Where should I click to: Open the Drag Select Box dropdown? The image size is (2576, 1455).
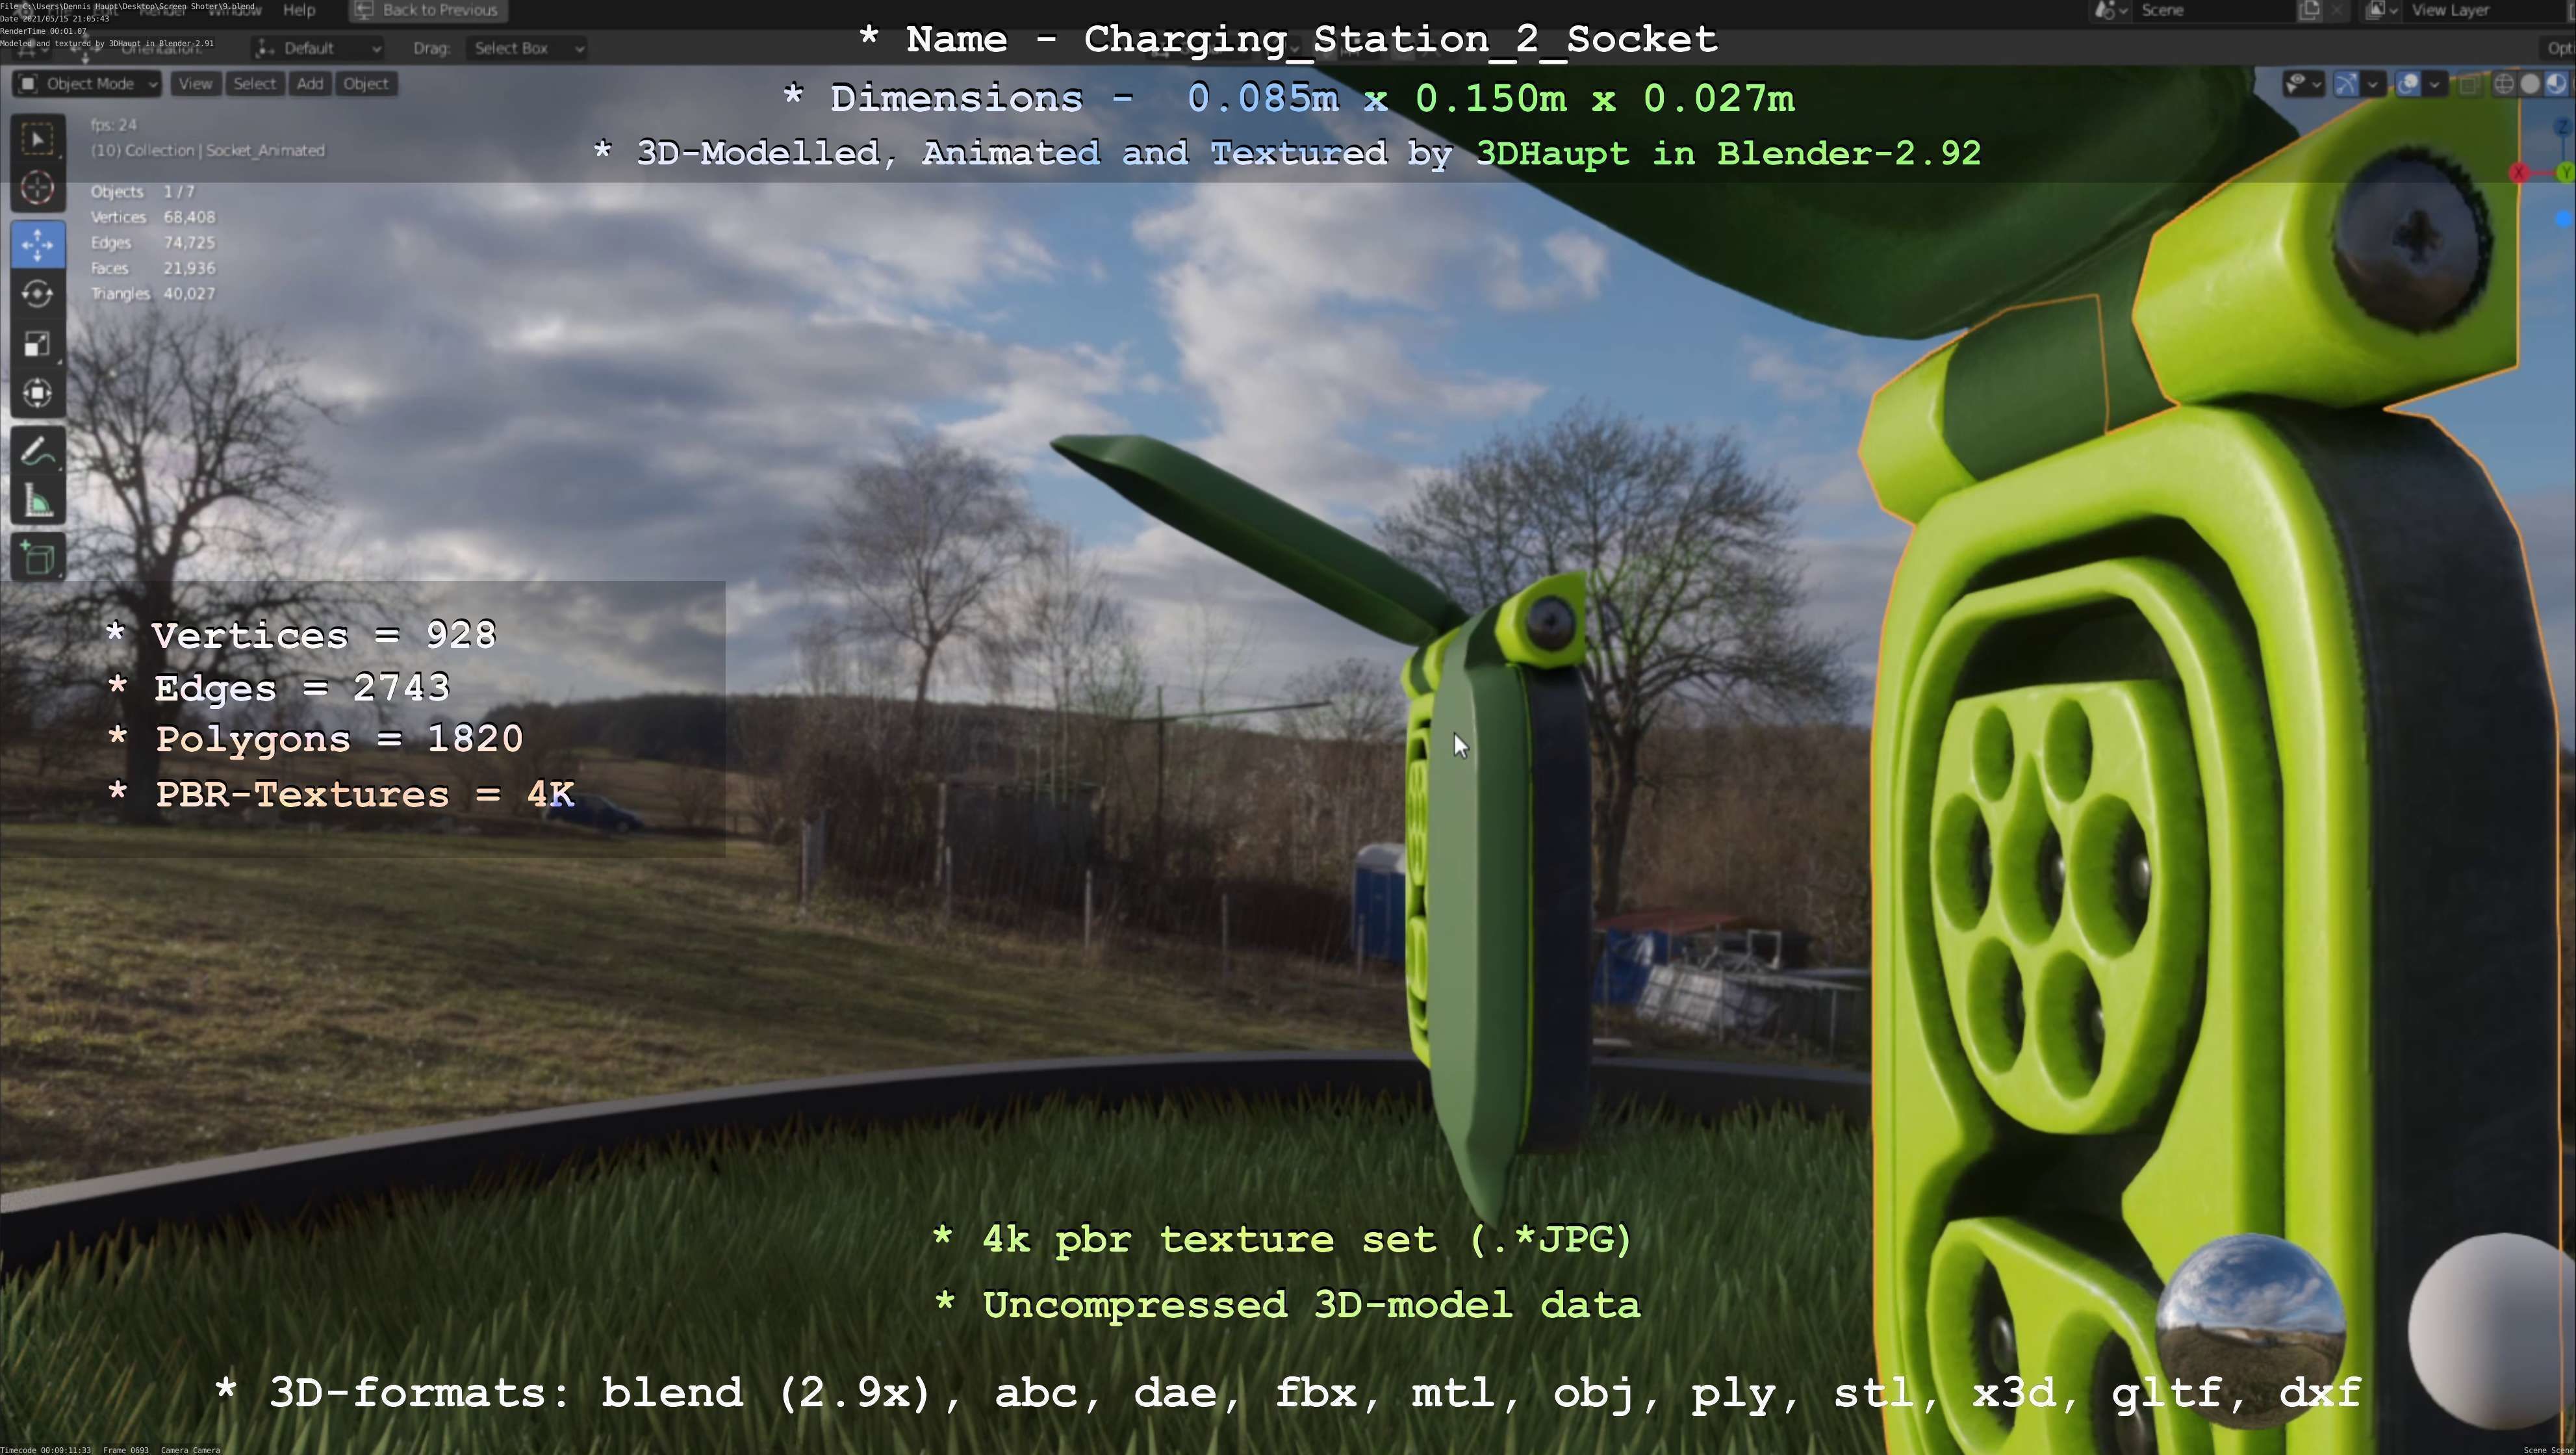pyautogui.click(x=526, y=48)
